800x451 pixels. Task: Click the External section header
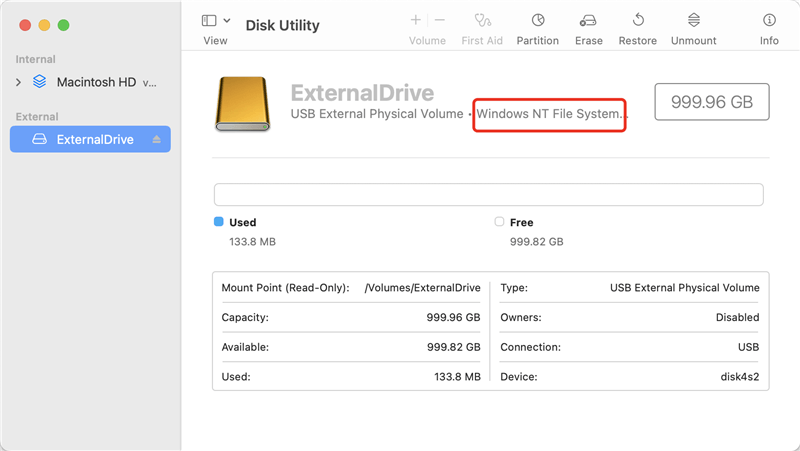click(x=37, y=116)
